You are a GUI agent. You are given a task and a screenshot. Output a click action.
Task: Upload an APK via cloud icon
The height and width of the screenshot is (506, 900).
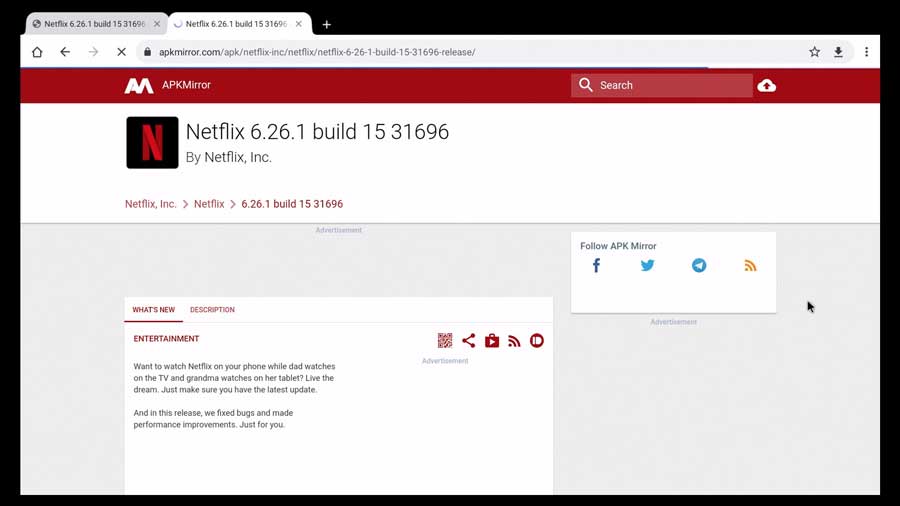[x=767, y=85]
